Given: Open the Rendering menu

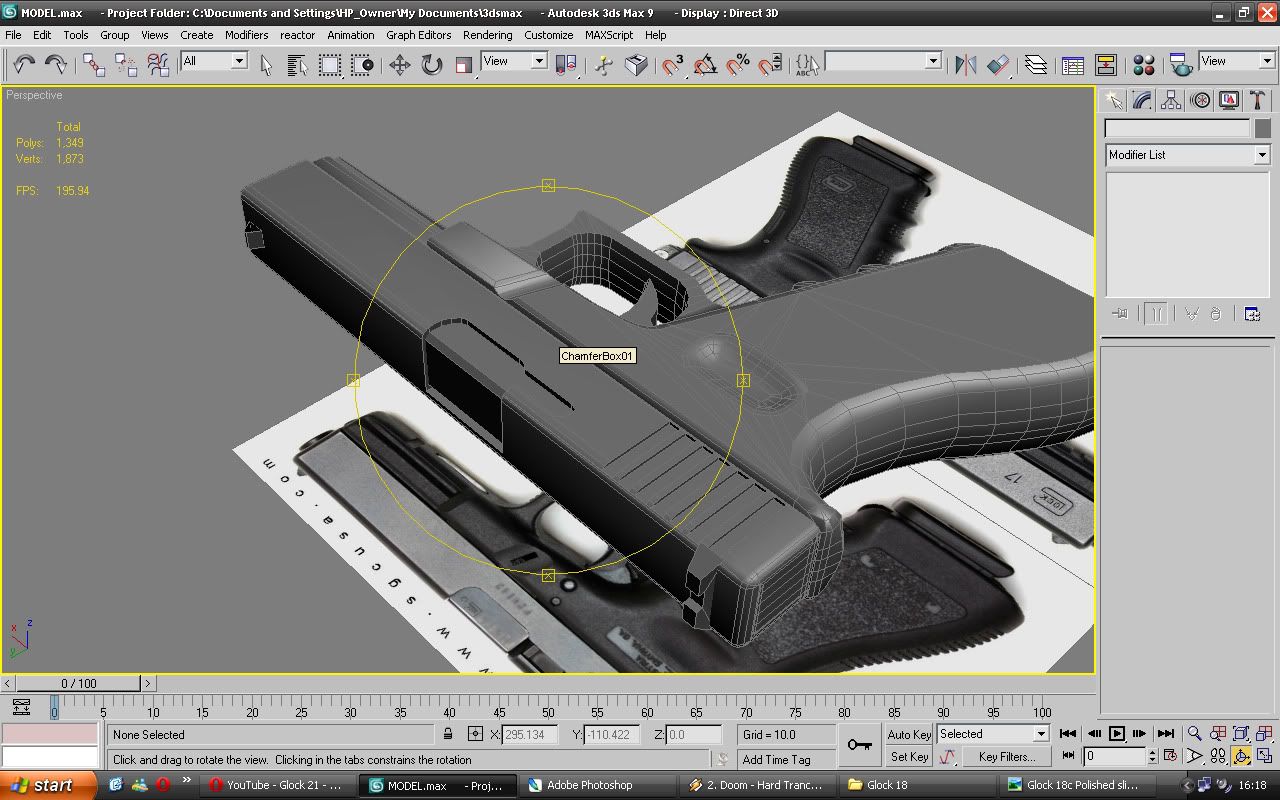Looking at the screenshot, I should pos(487,35).
